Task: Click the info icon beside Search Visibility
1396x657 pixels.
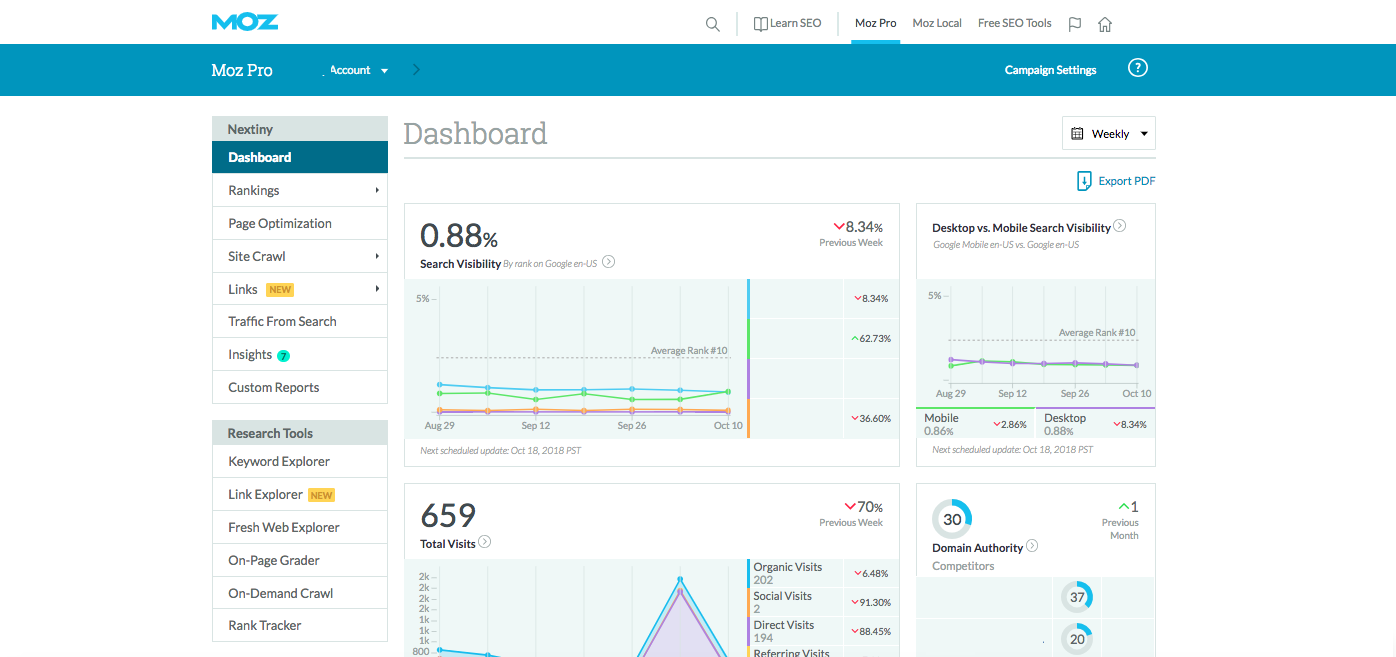Action: 608,263
